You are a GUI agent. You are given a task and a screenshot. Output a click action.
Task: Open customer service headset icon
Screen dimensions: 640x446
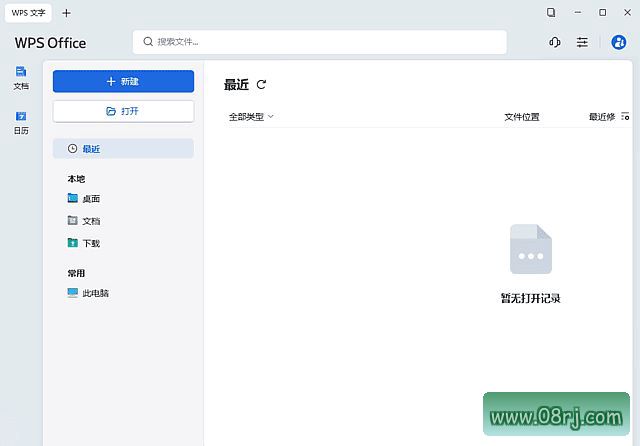(554, 42)
